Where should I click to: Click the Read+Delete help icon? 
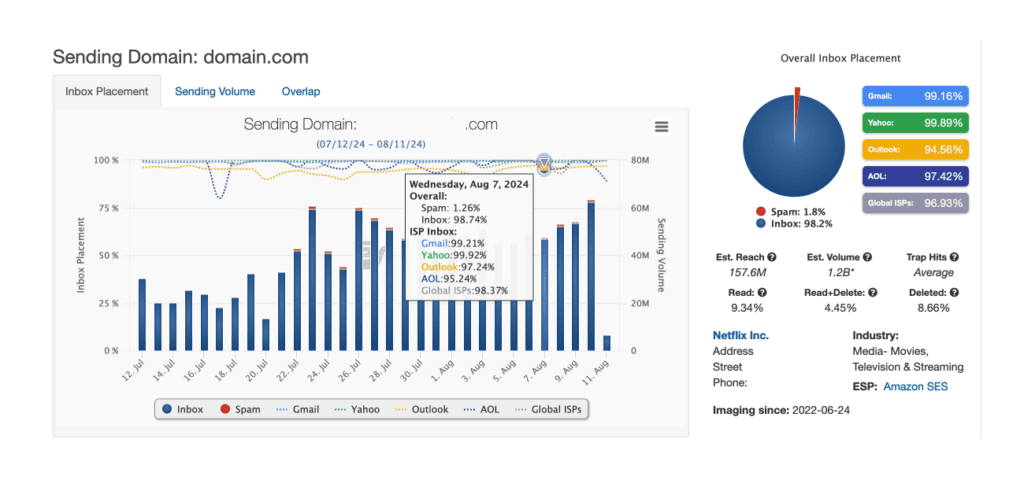tap(873, 292)
